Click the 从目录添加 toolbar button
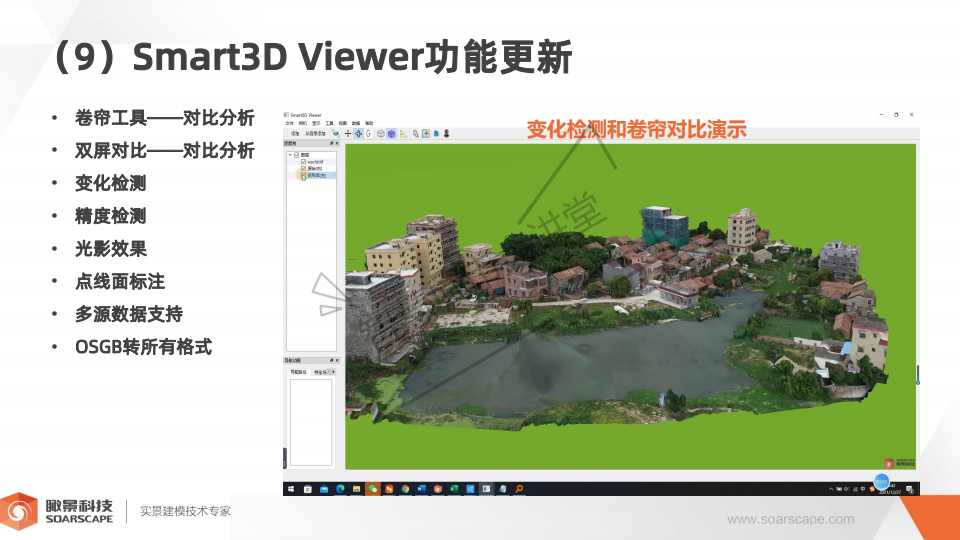The height and width of the screenshot is (540, 960). [x=315, y=133]
